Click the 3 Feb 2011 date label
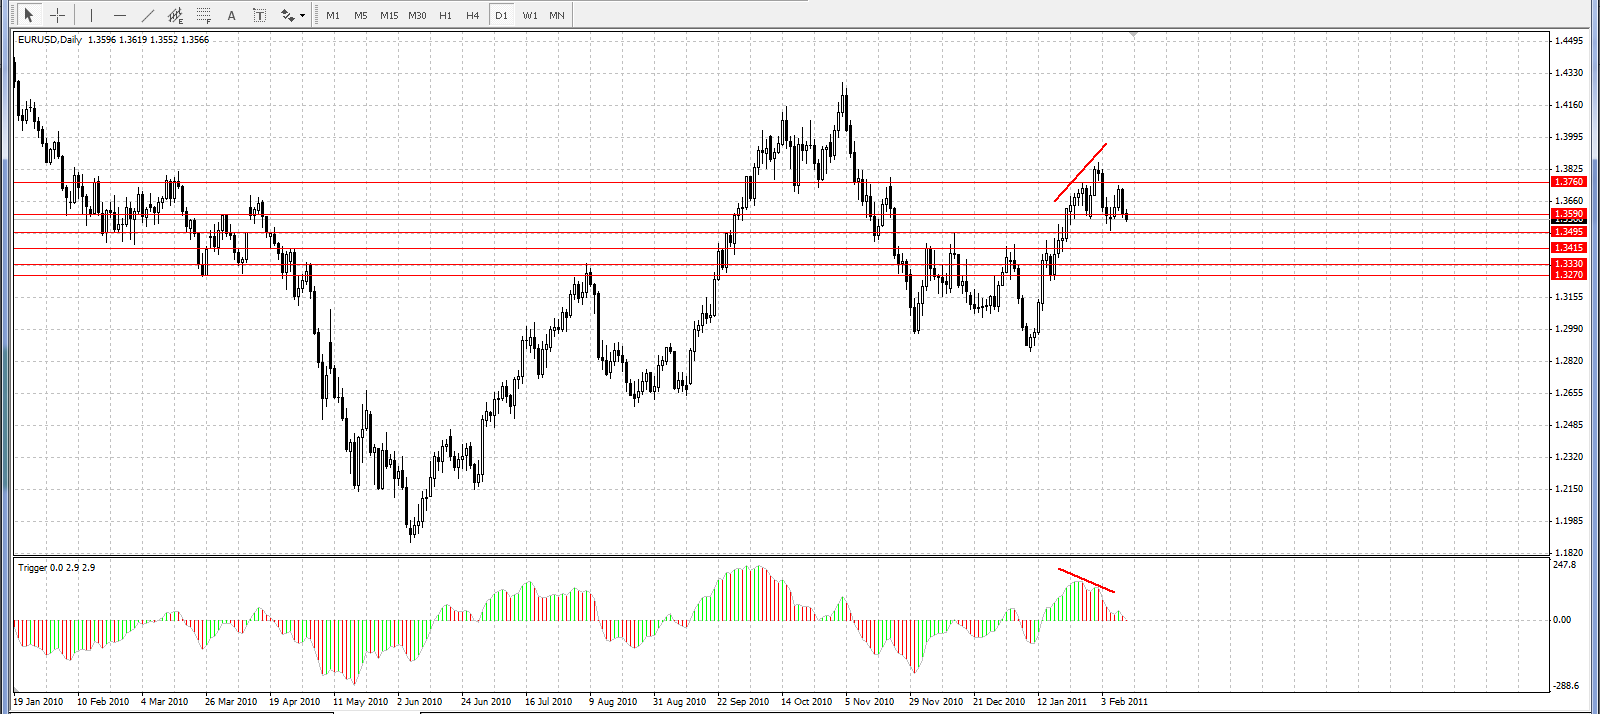 (1125, 702)
